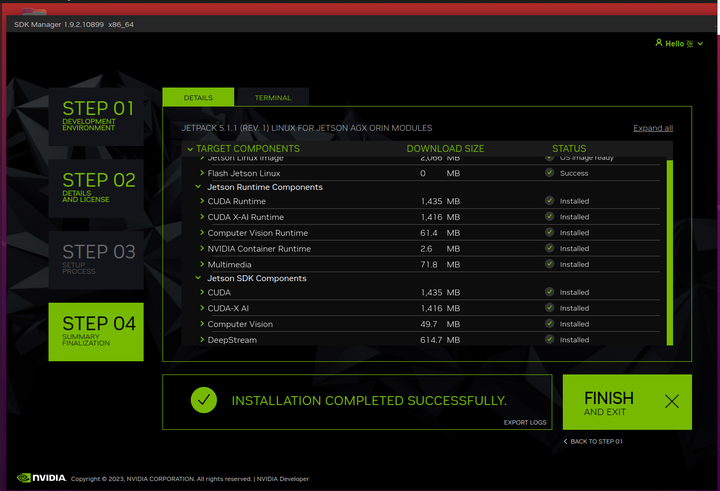This screenshot has height=491, width=720.
Task: Click the FINISH AND EXIT button
Action: pos(627,402)
